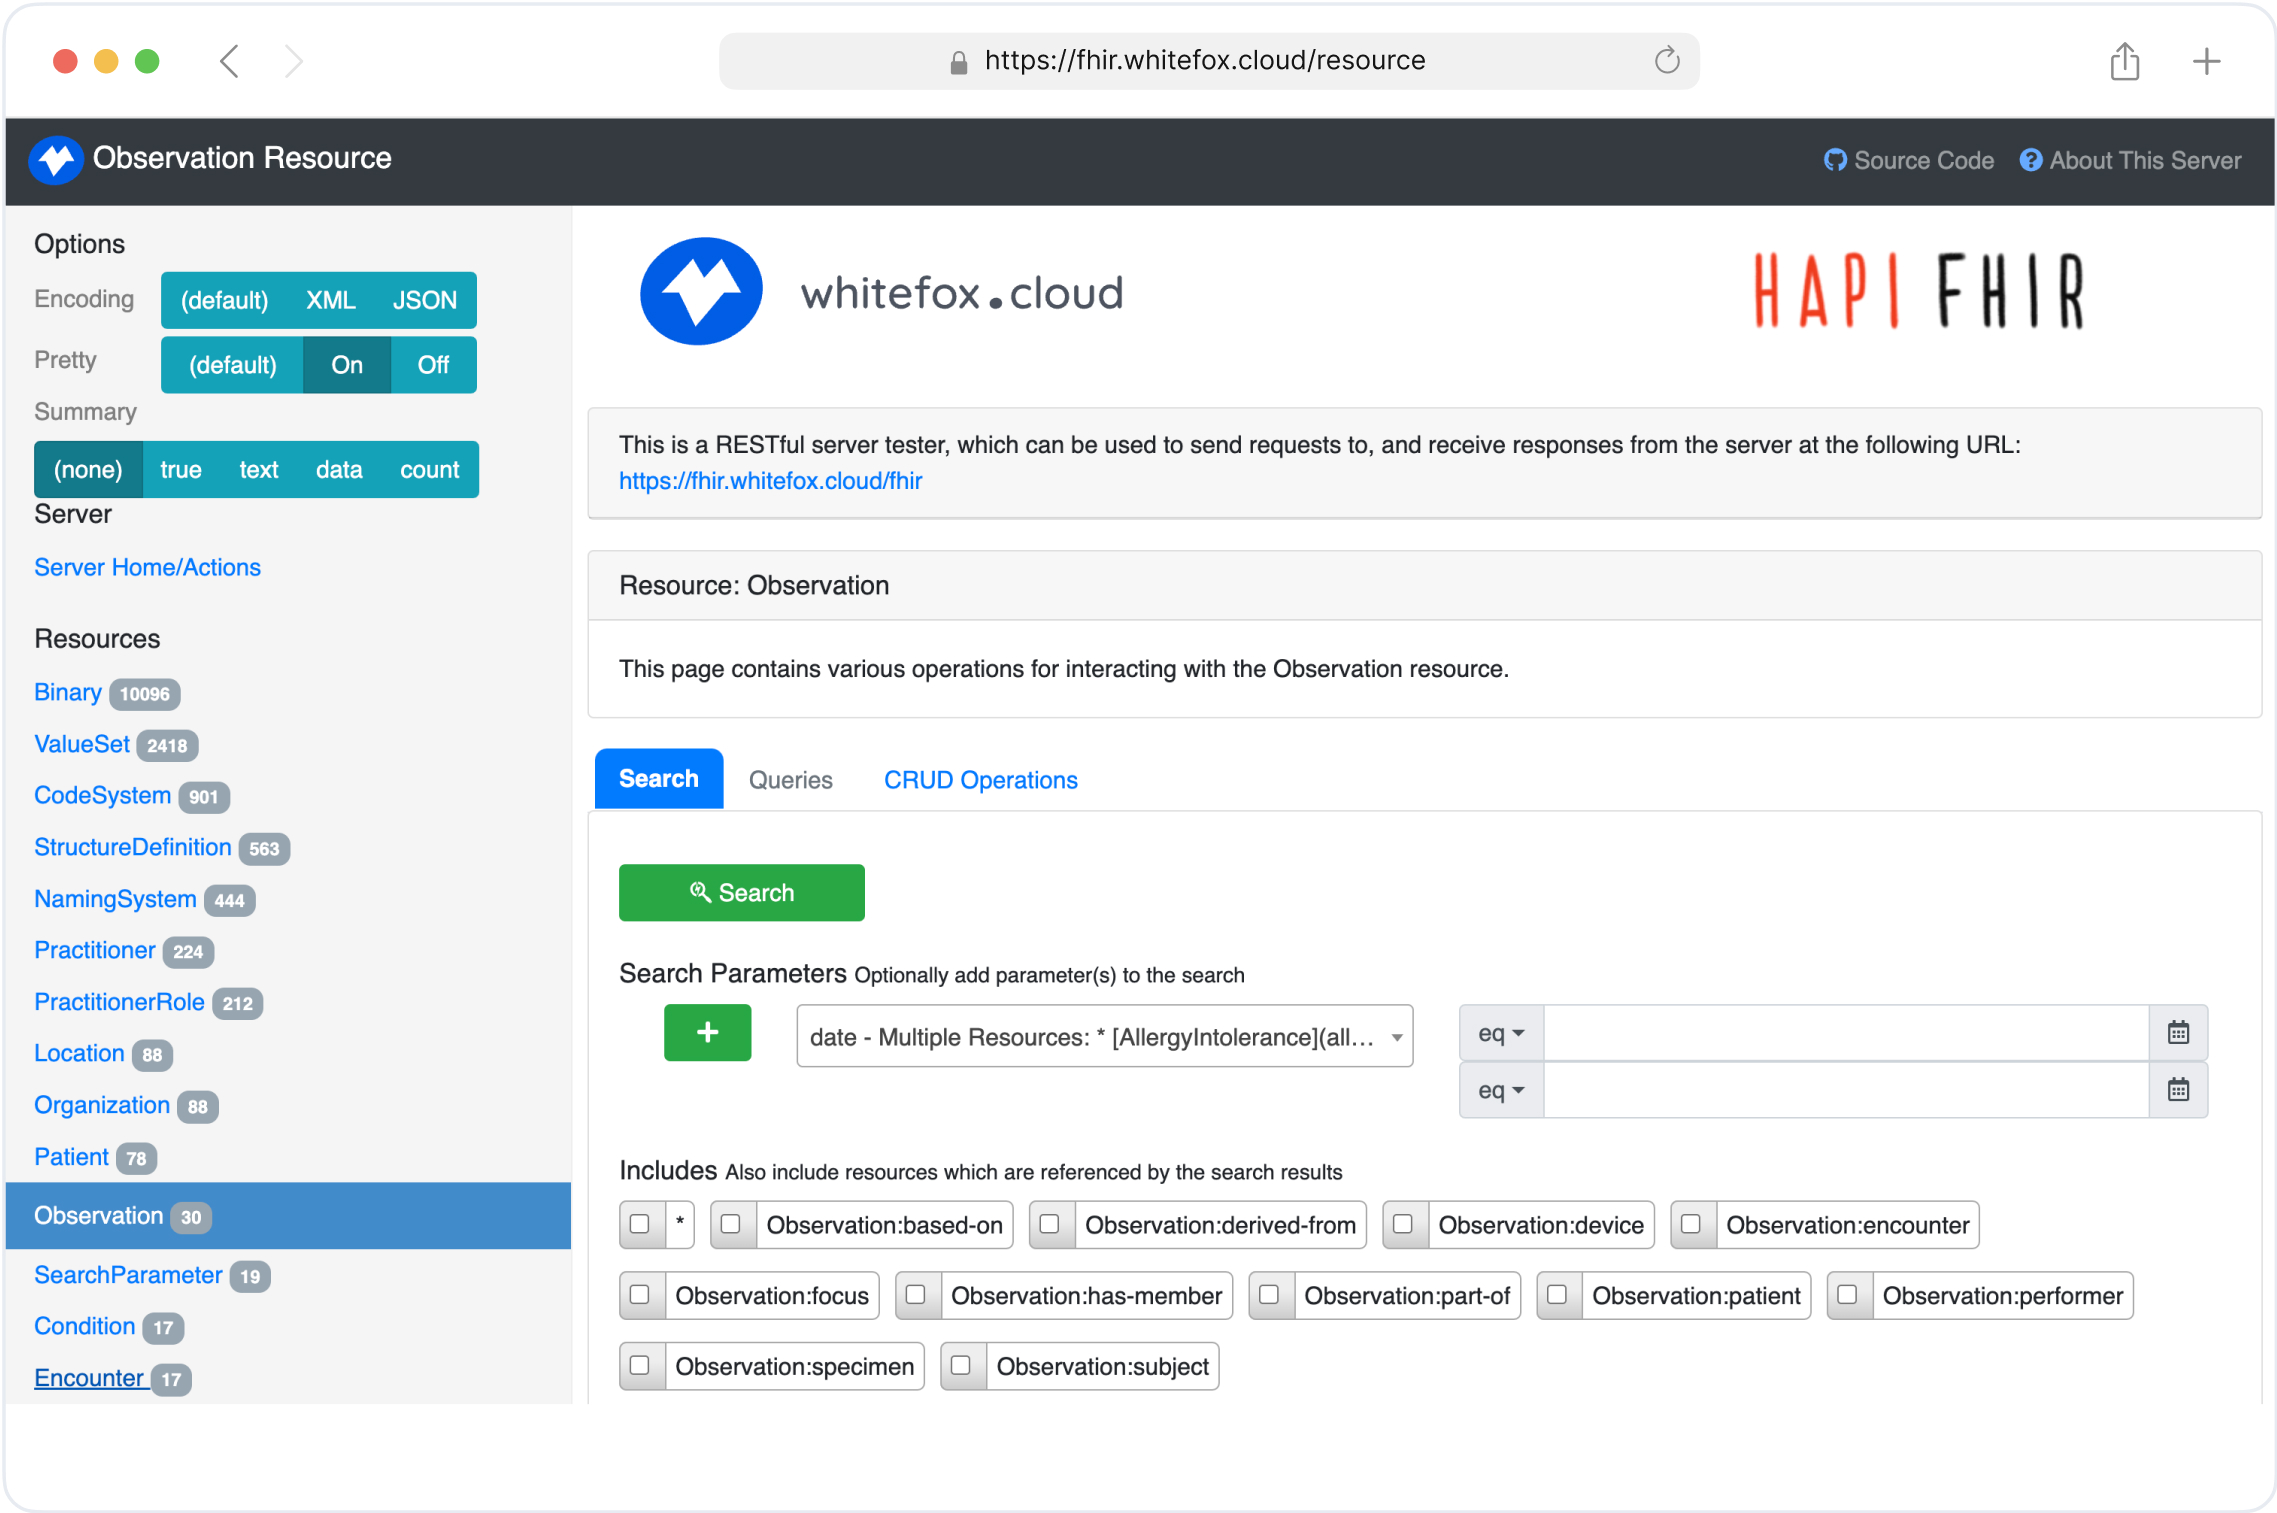Switch to CRUD Operations tab

click(x=980, y=779)
